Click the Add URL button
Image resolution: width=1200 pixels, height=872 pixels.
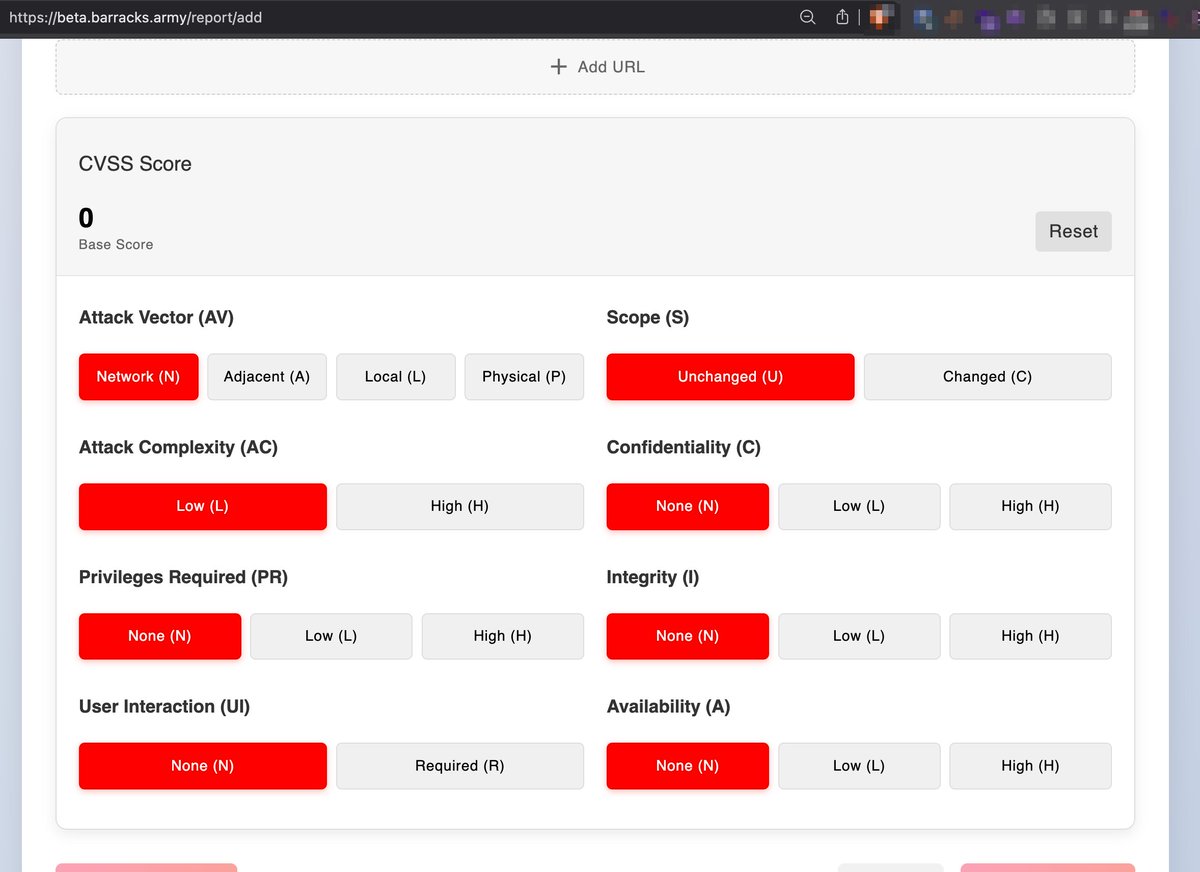click(595, 66)
